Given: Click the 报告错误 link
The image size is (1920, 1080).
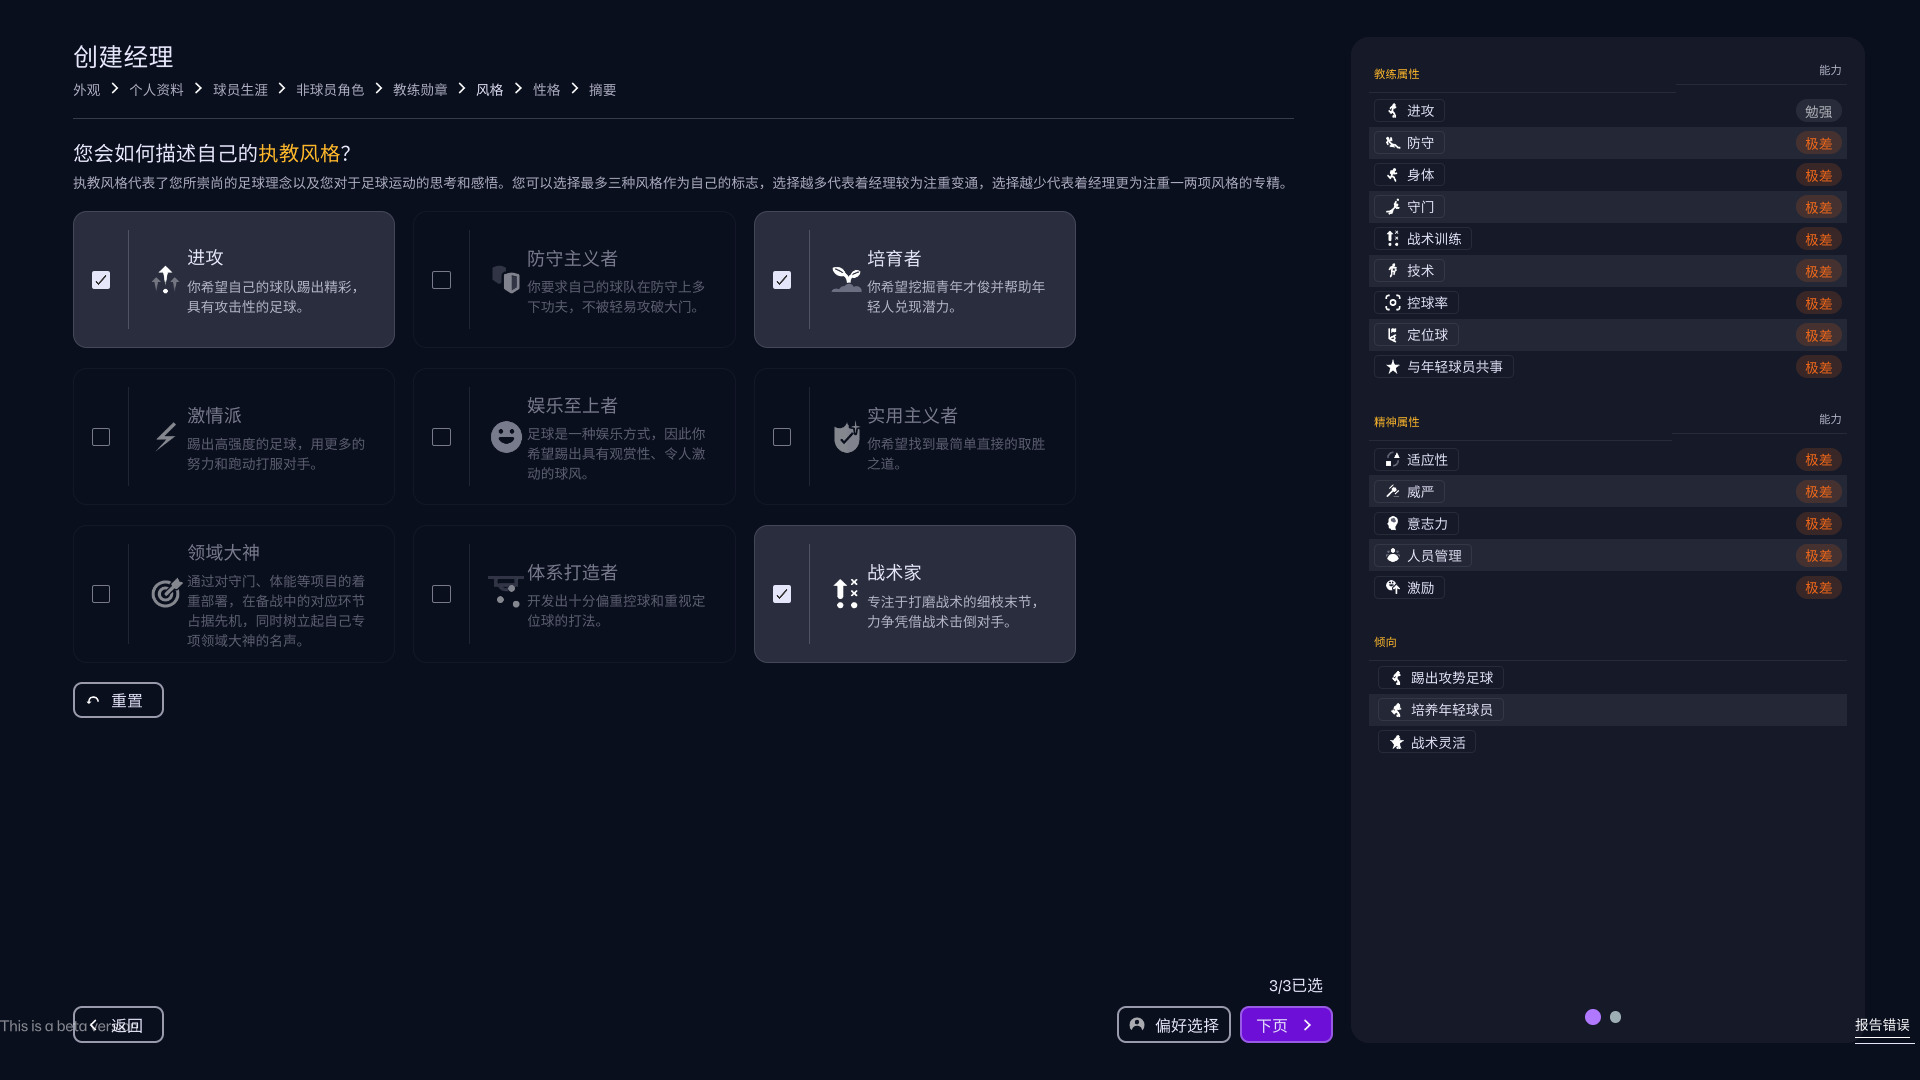Looking at the screenshot, I should point(1882,1025).
